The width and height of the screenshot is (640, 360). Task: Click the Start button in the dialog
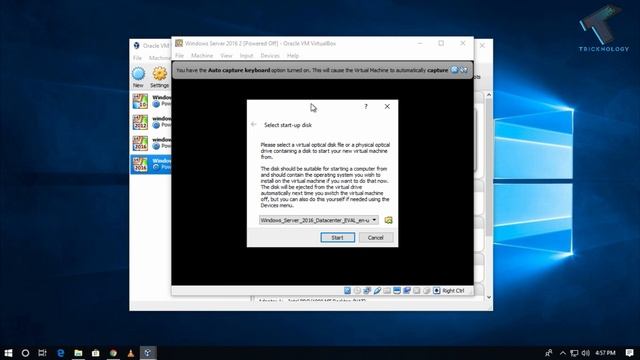pos(338,238)
